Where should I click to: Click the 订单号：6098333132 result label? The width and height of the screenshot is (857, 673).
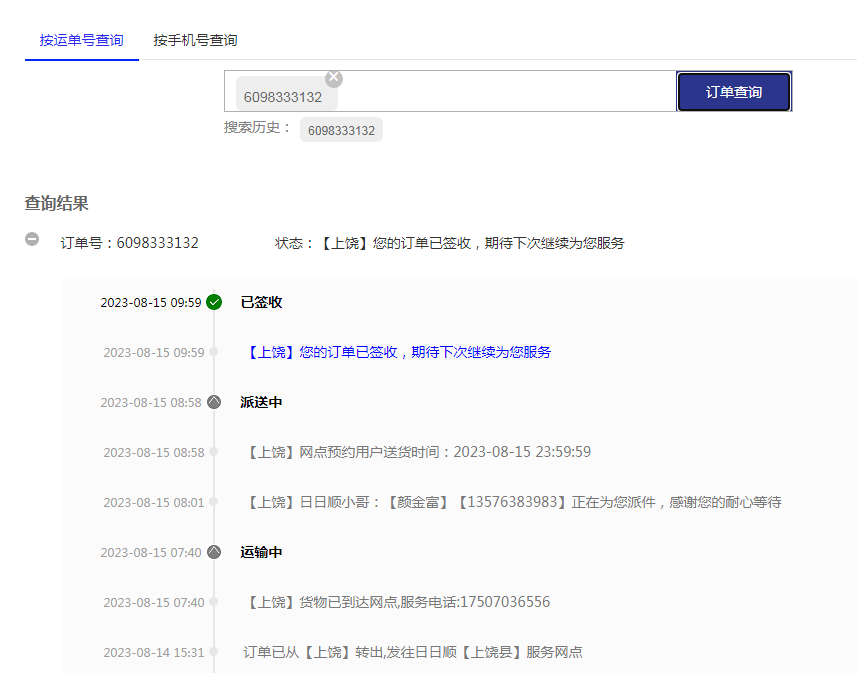point(129,243)
